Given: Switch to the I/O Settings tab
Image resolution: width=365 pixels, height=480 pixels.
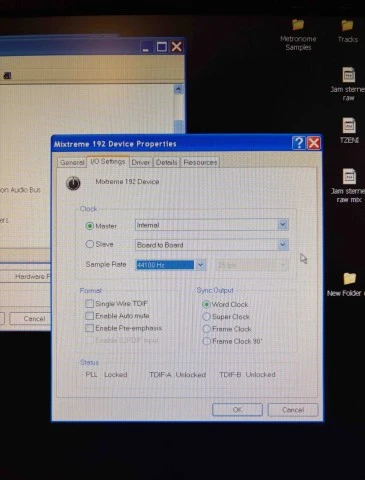Looking at the screenshot, I should [x=108, y=161].
